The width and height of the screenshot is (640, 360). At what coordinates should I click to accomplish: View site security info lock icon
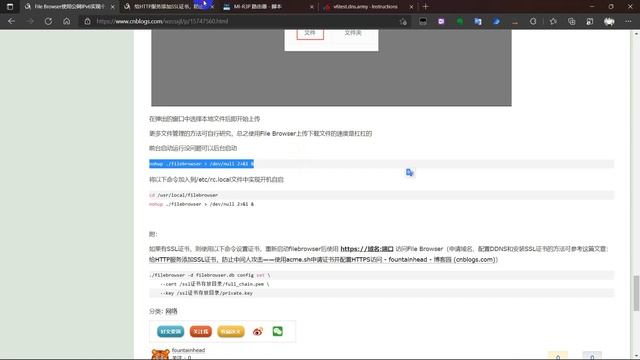[87, 21]
